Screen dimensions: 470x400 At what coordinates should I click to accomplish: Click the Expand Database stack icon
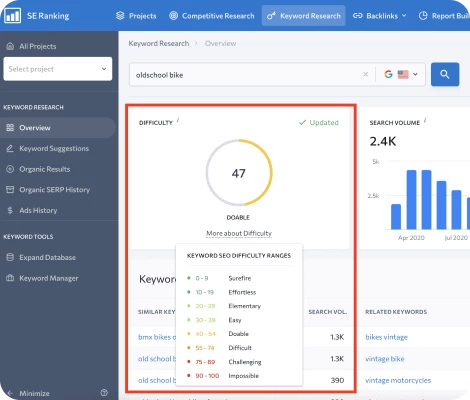pyautogui.click(x=10, y=257)
